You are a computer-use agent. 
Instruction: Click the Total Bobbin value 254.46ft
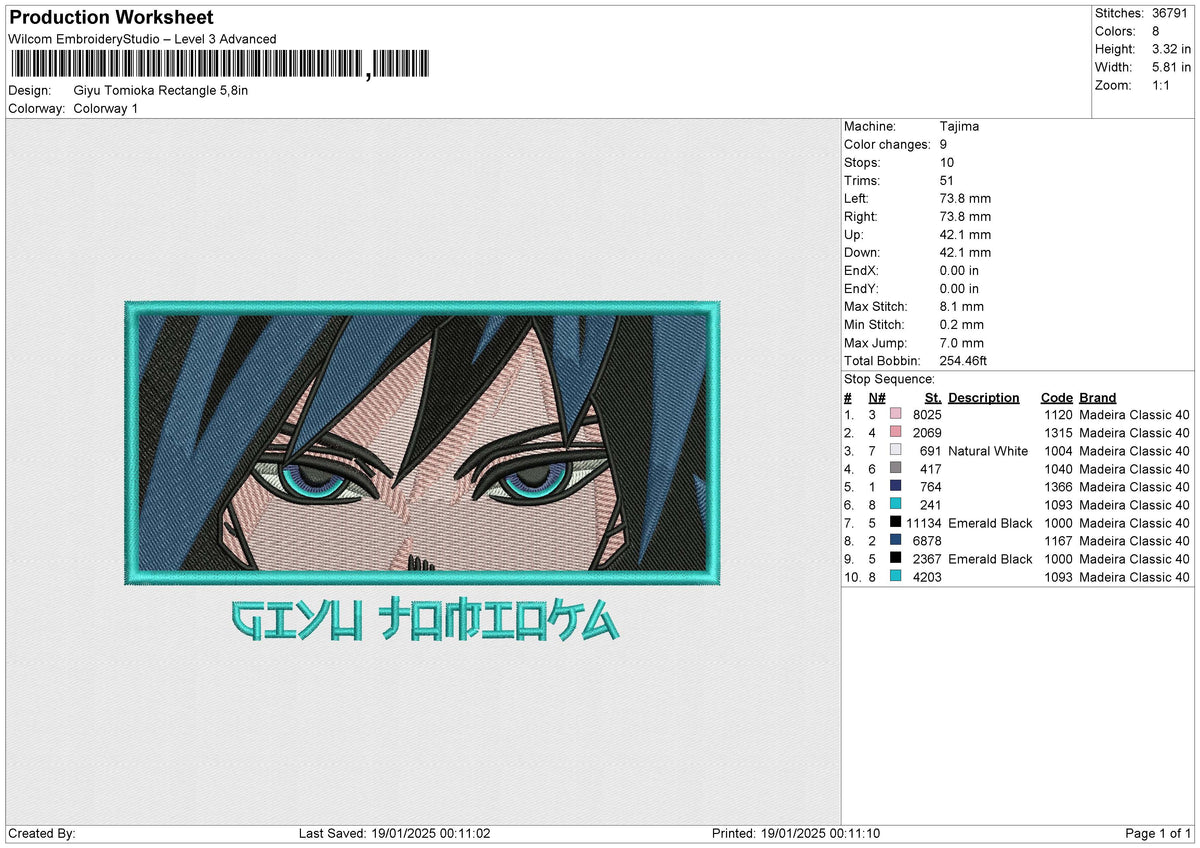tap(964, 360)
